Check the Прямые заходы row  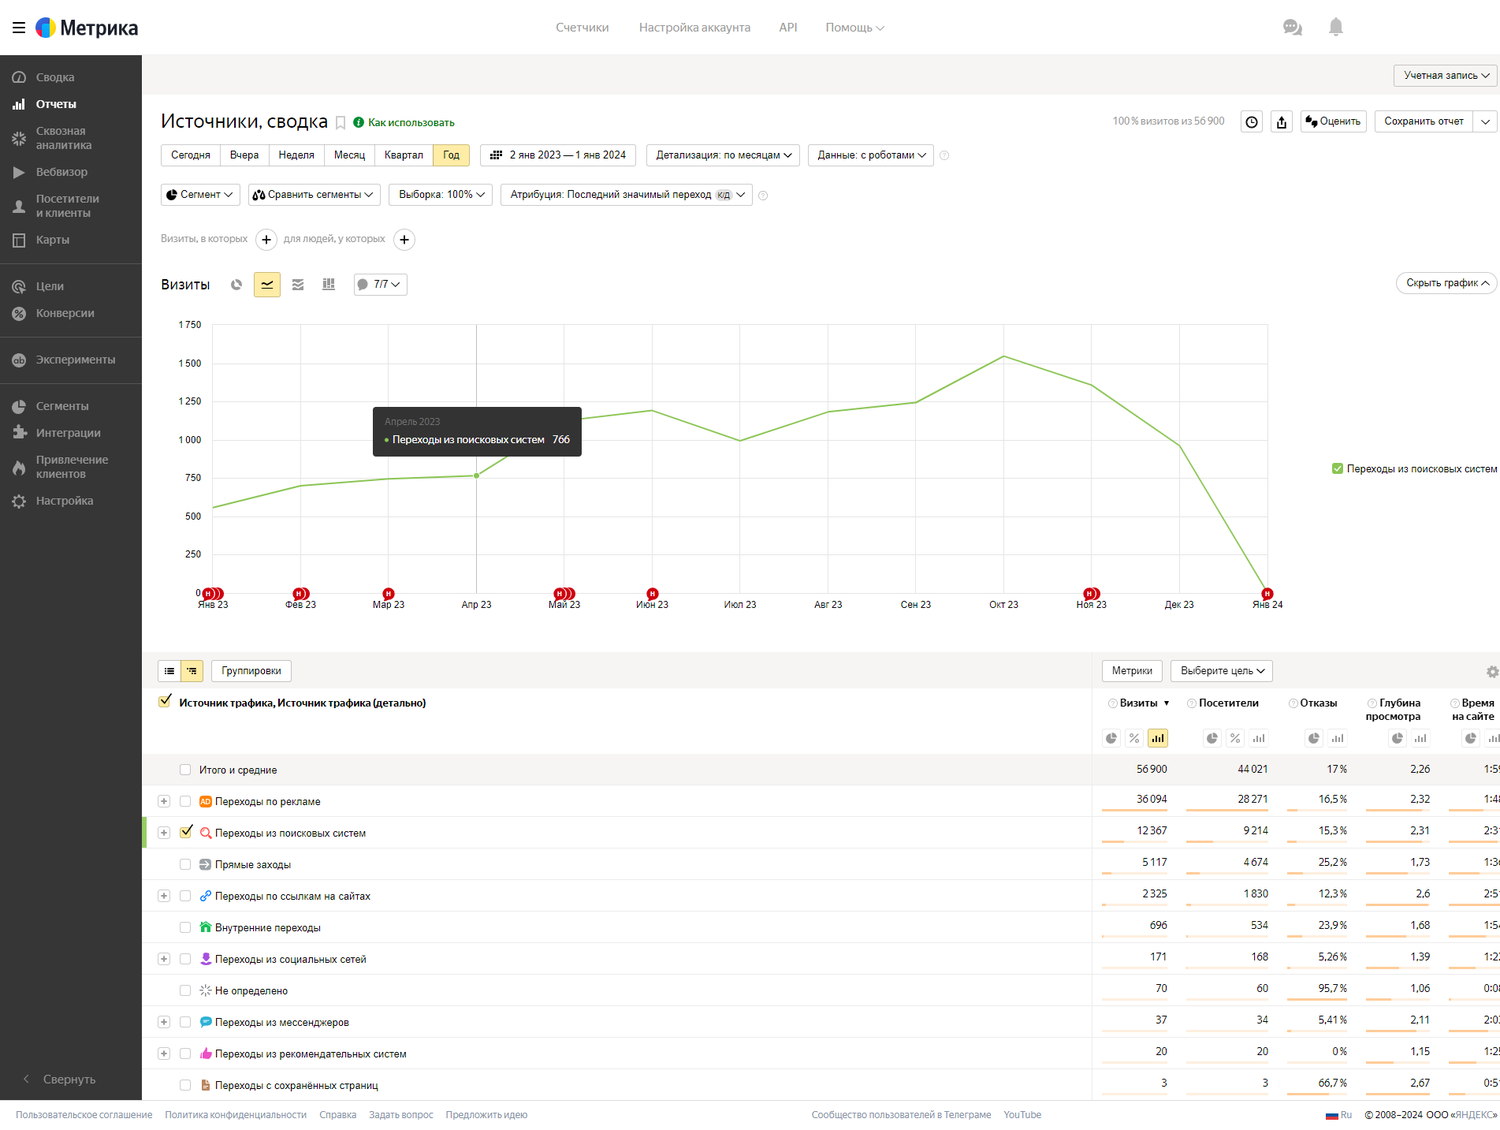(185, 864)
